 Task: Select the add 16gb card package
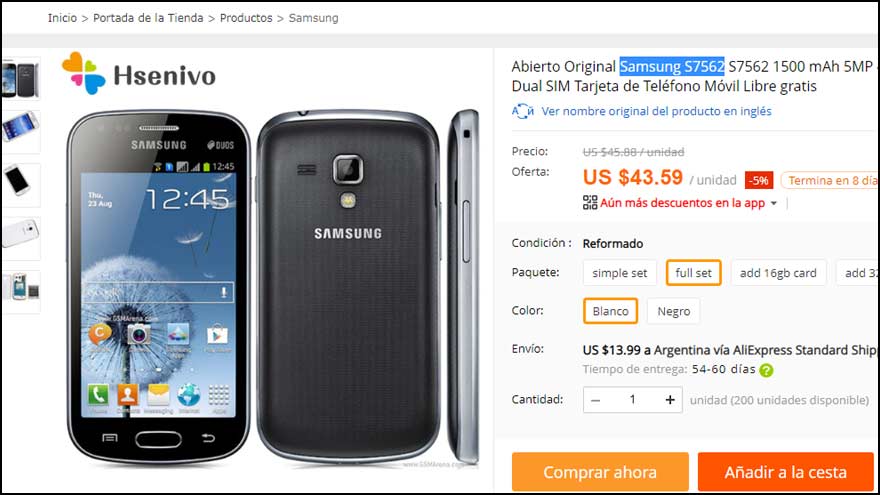[778, 273]
